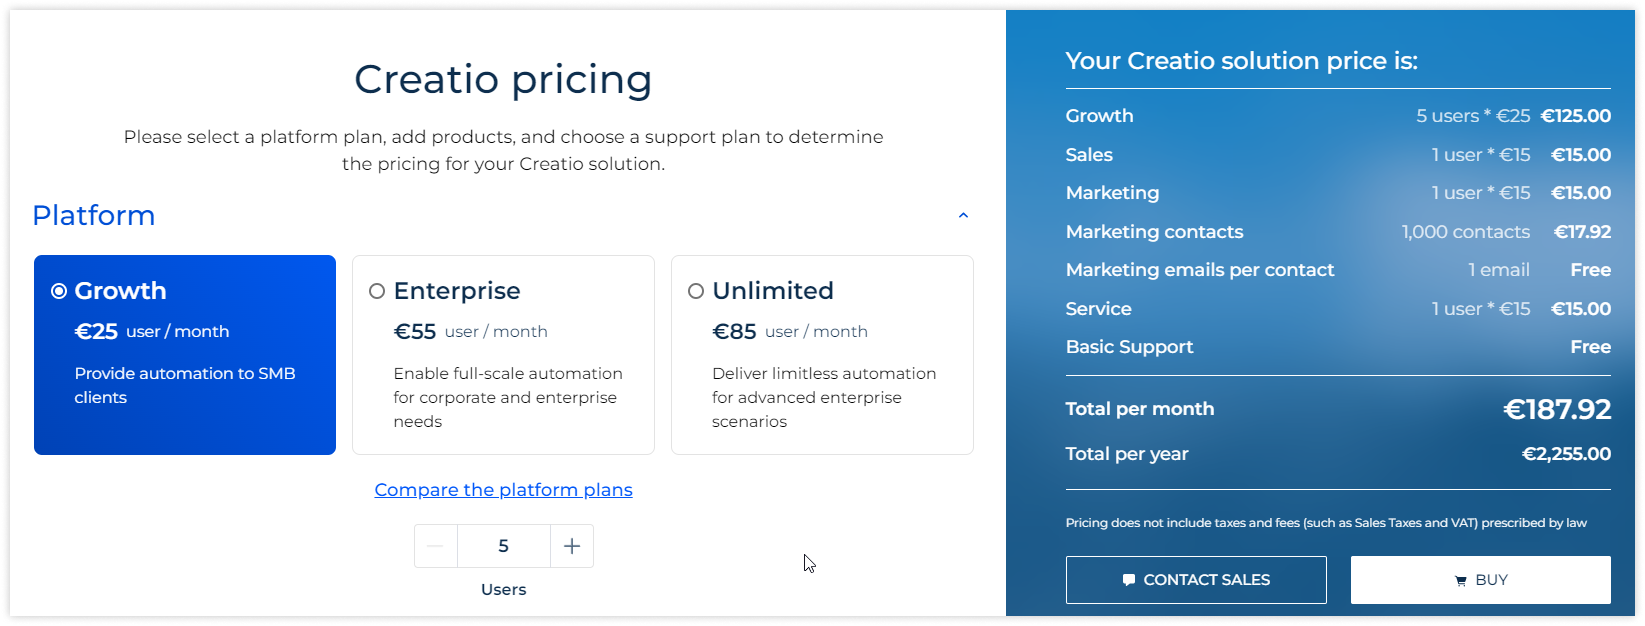Click the Growth plan card description
Viewport: 1645px width, 626px height.
pyautogui.click(x=185, y=386)
